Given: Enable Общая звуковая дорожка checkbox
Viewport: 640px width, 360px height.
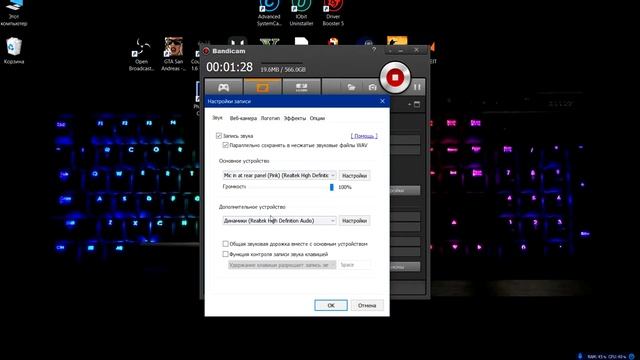Looking at the screenshot, I should coord(225,244).
